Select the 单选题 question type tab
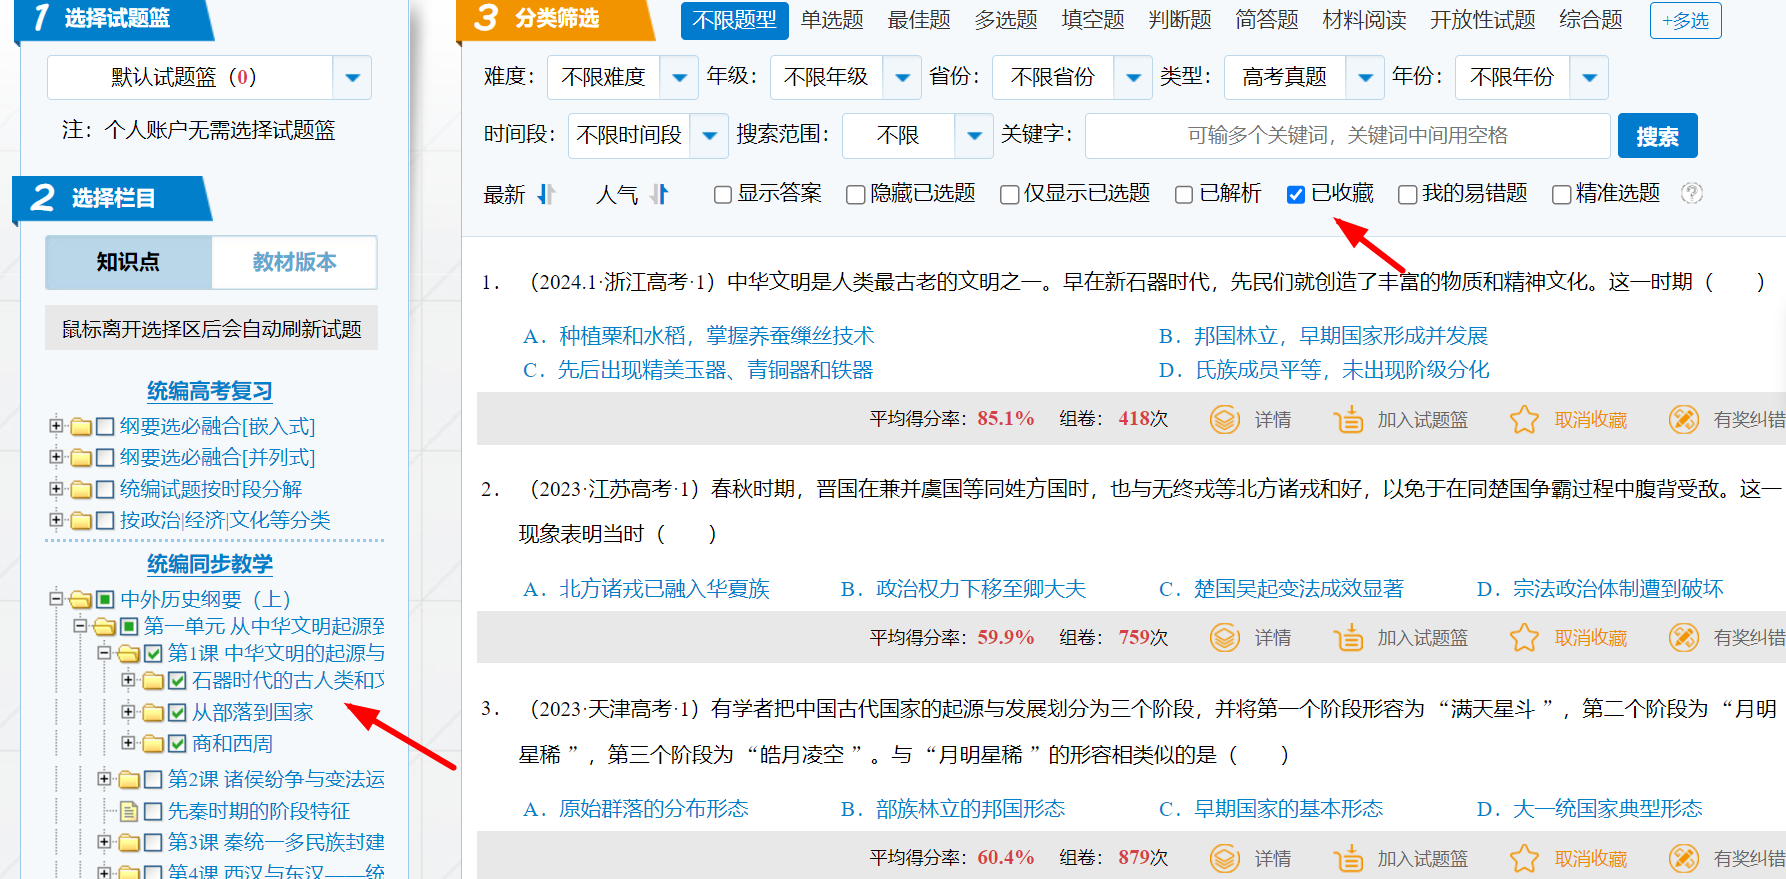 831,20
